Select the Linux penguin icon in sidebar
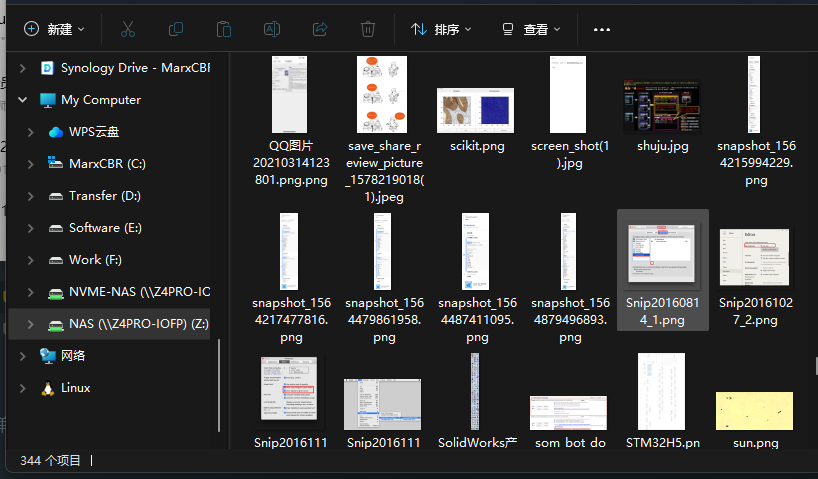 point(48,388)
